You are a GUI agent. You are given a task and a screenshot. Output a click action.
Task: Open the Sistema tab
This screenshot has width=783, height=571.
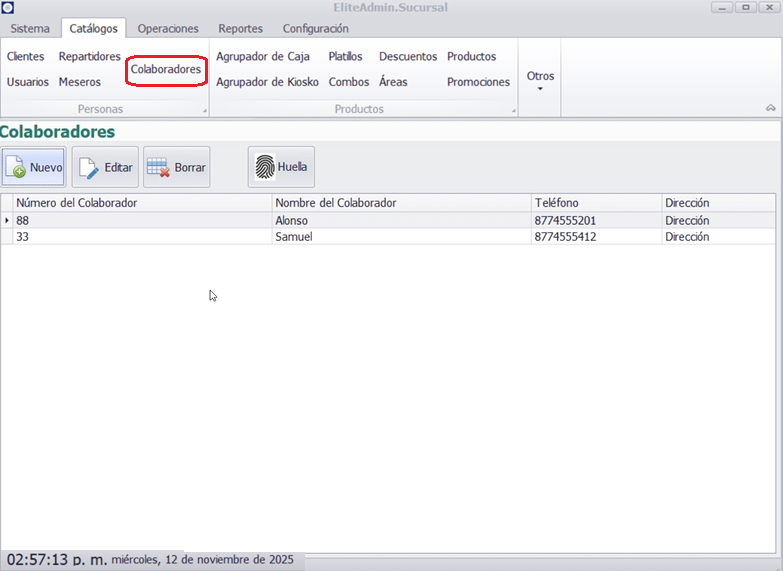[30, 29]
